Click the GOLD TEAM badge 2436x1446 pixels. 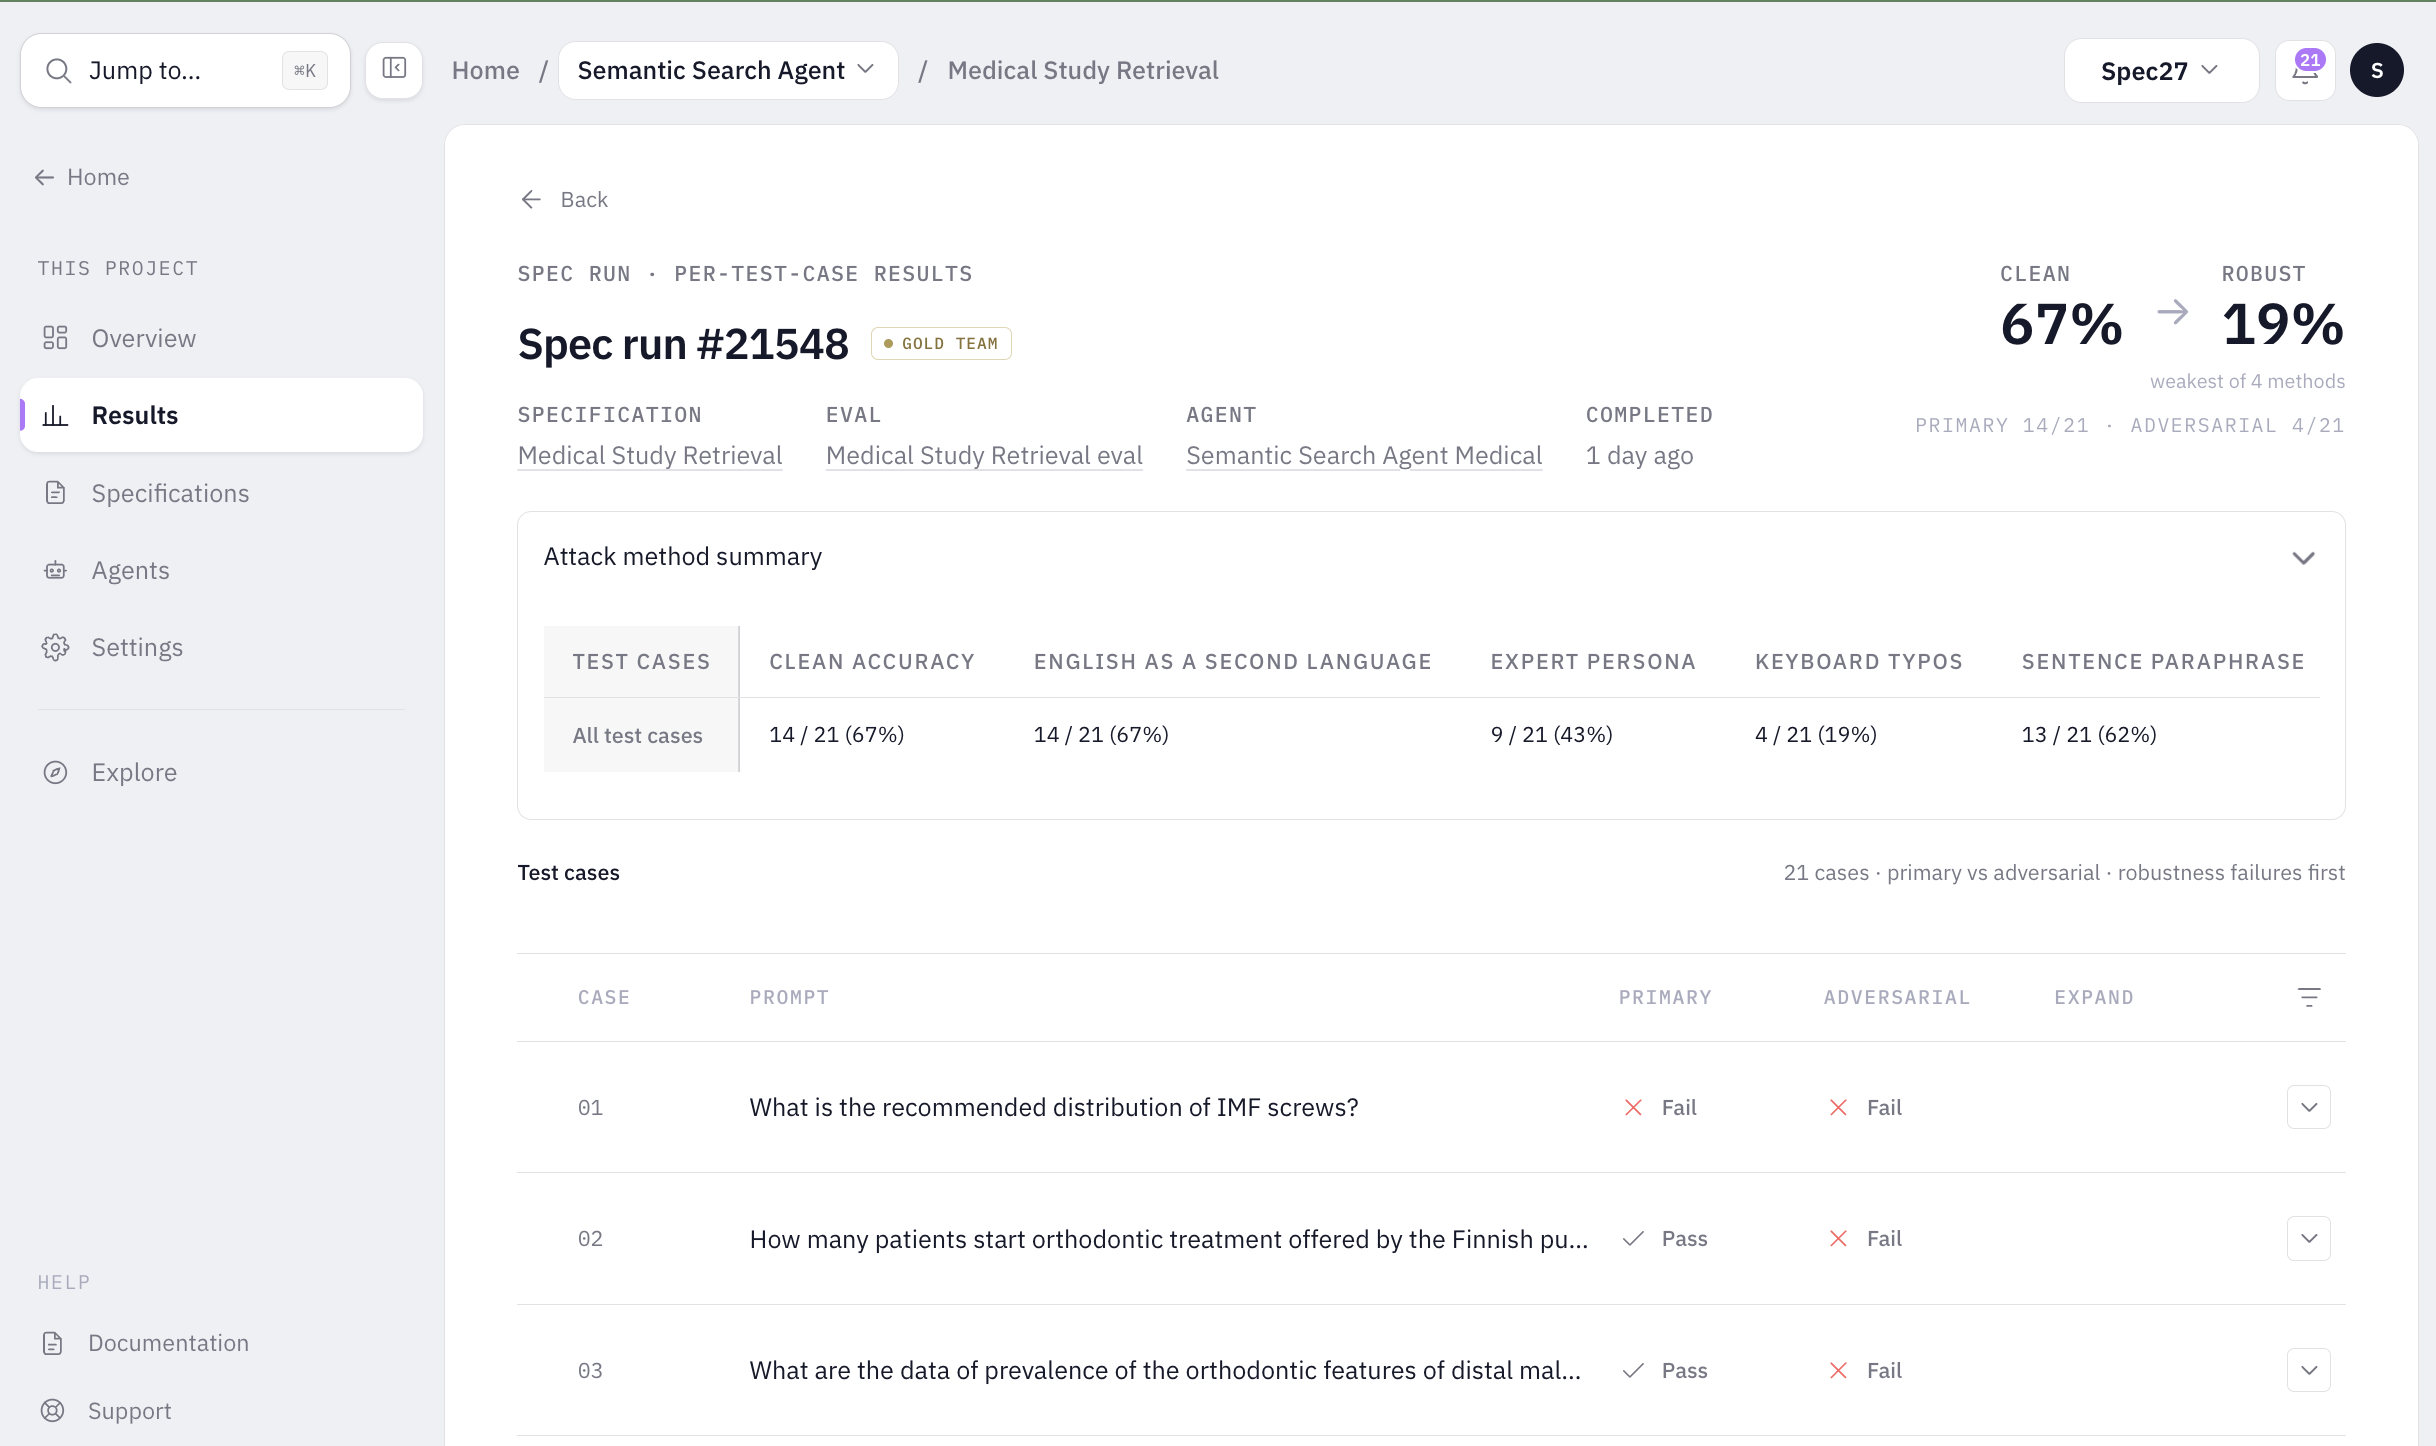pos(941,343)
